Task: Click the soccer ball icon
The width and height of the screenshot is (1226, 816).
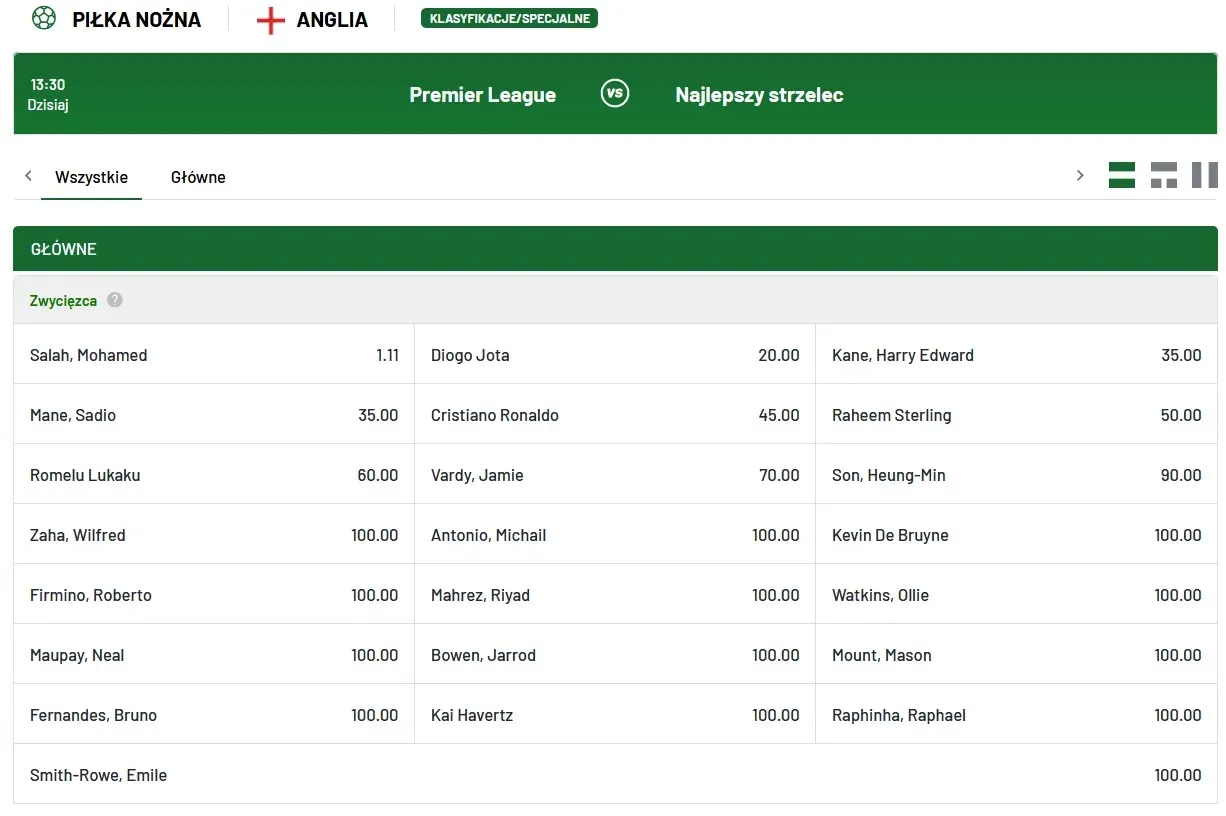Action: (x=44, y=18)
